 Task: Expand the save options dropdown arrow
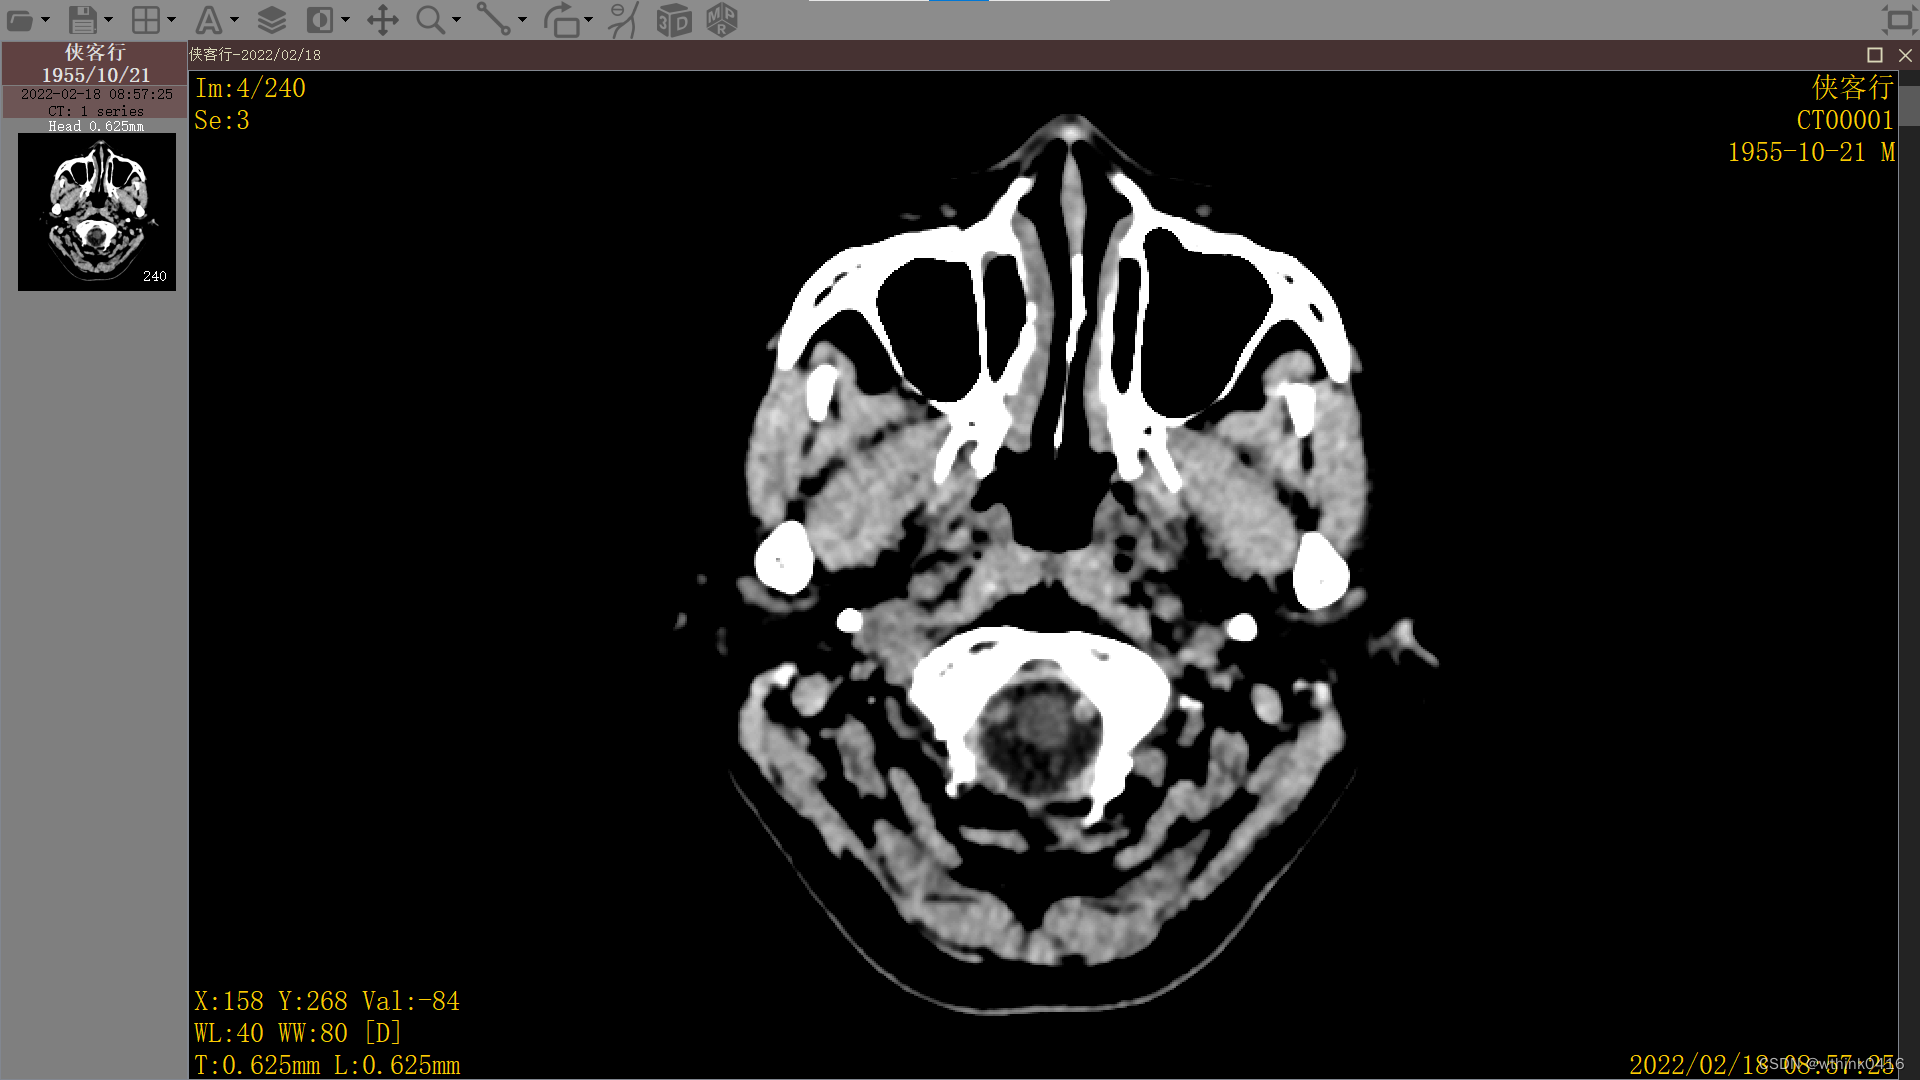(108, 20)
